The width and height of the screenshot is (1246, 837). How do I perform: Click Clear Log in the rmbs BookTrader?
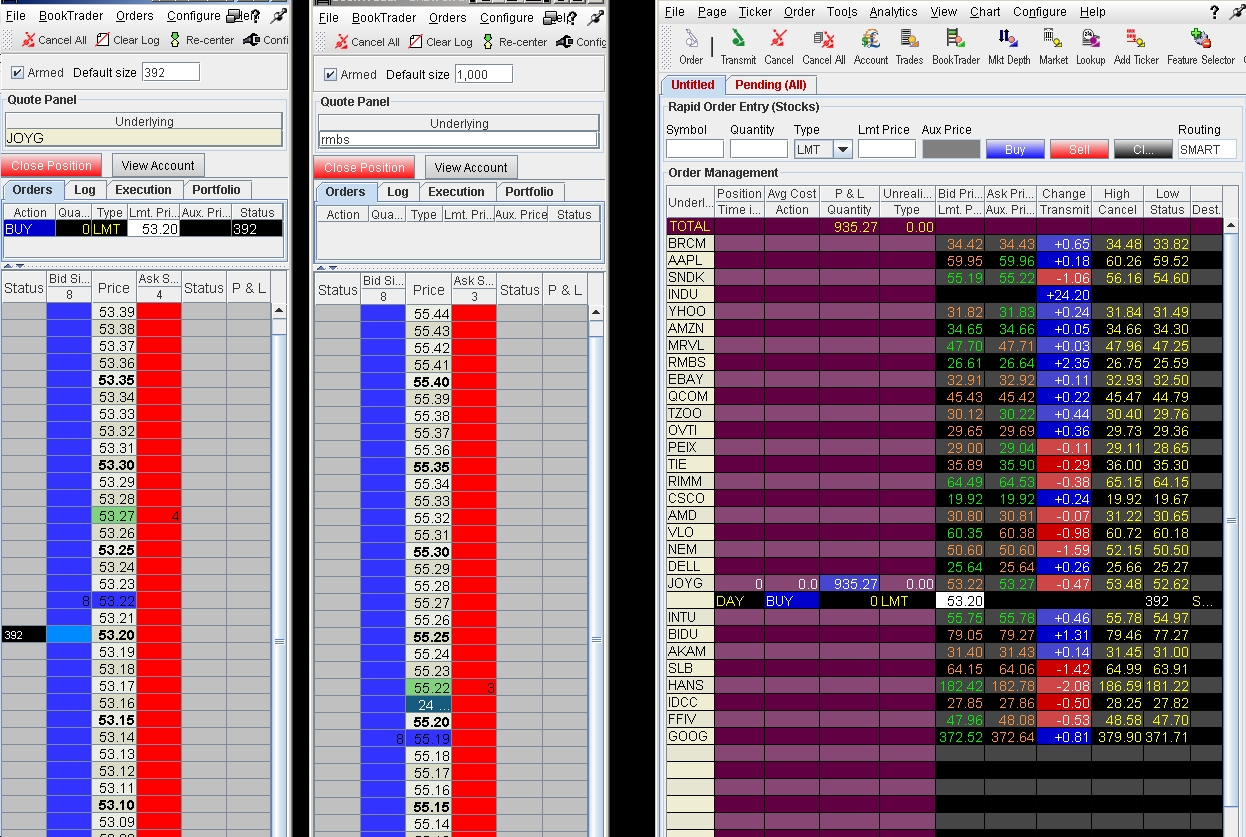[x=440, y=42]
